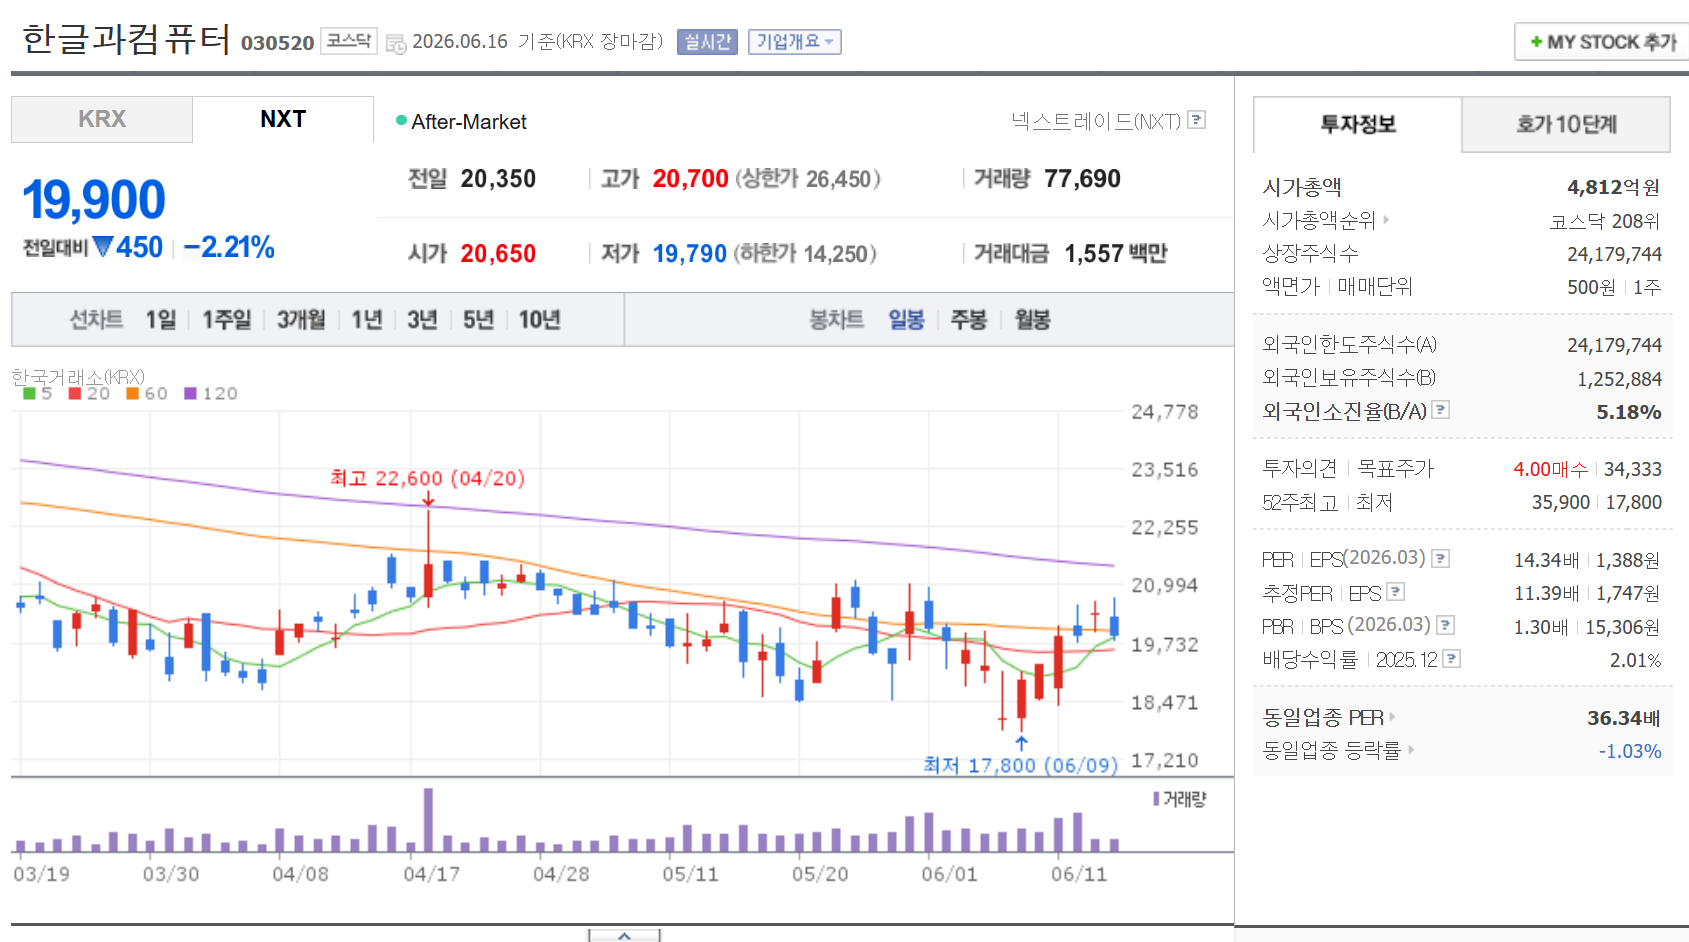Click the orange 60-day moving average swatch
The width and height of the screenshot is (1689, 942).
tap(132, 394)
